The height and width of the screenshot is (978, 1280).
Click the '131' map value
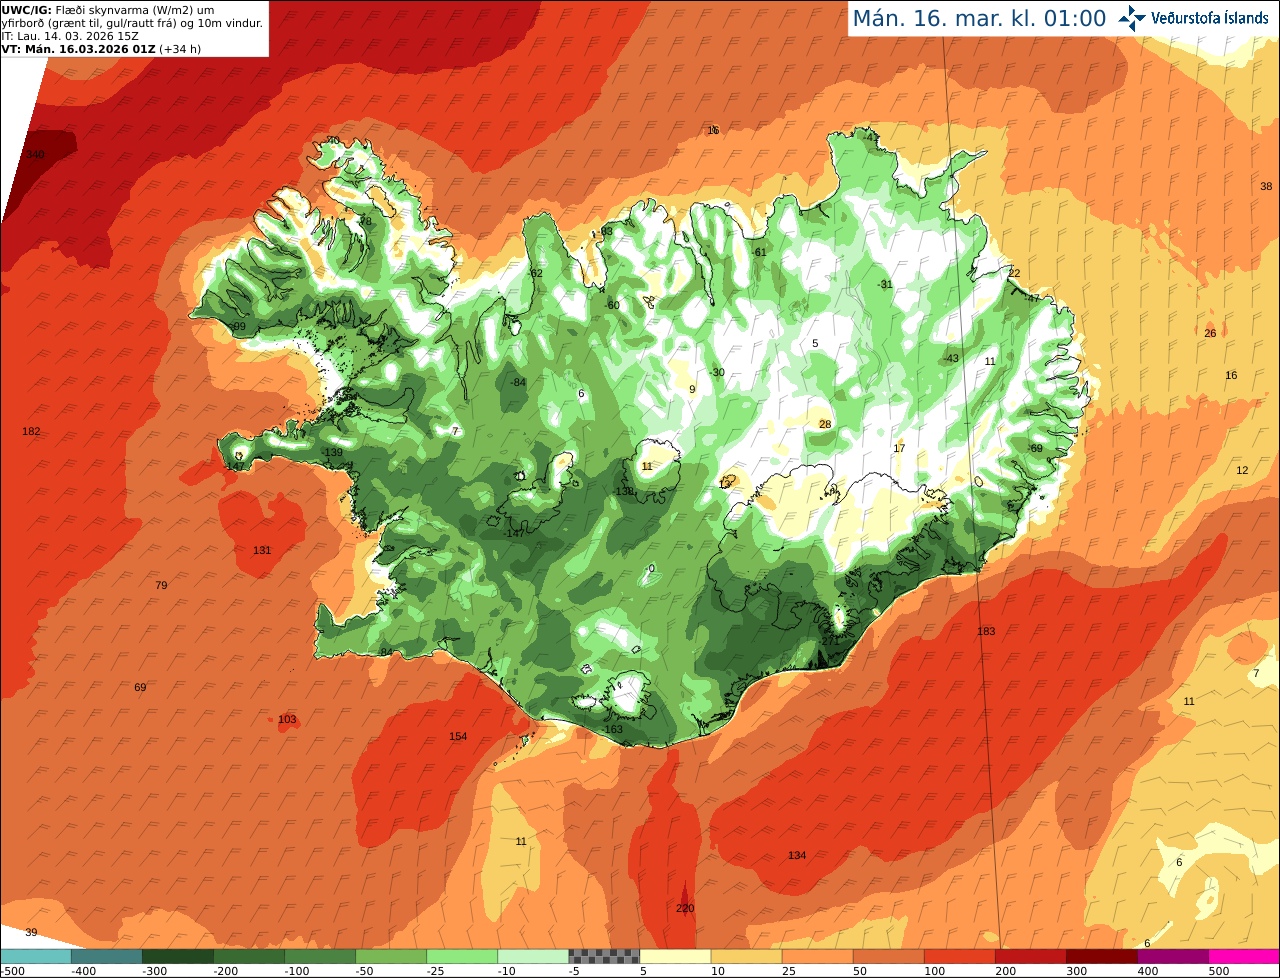pos(262,551)
